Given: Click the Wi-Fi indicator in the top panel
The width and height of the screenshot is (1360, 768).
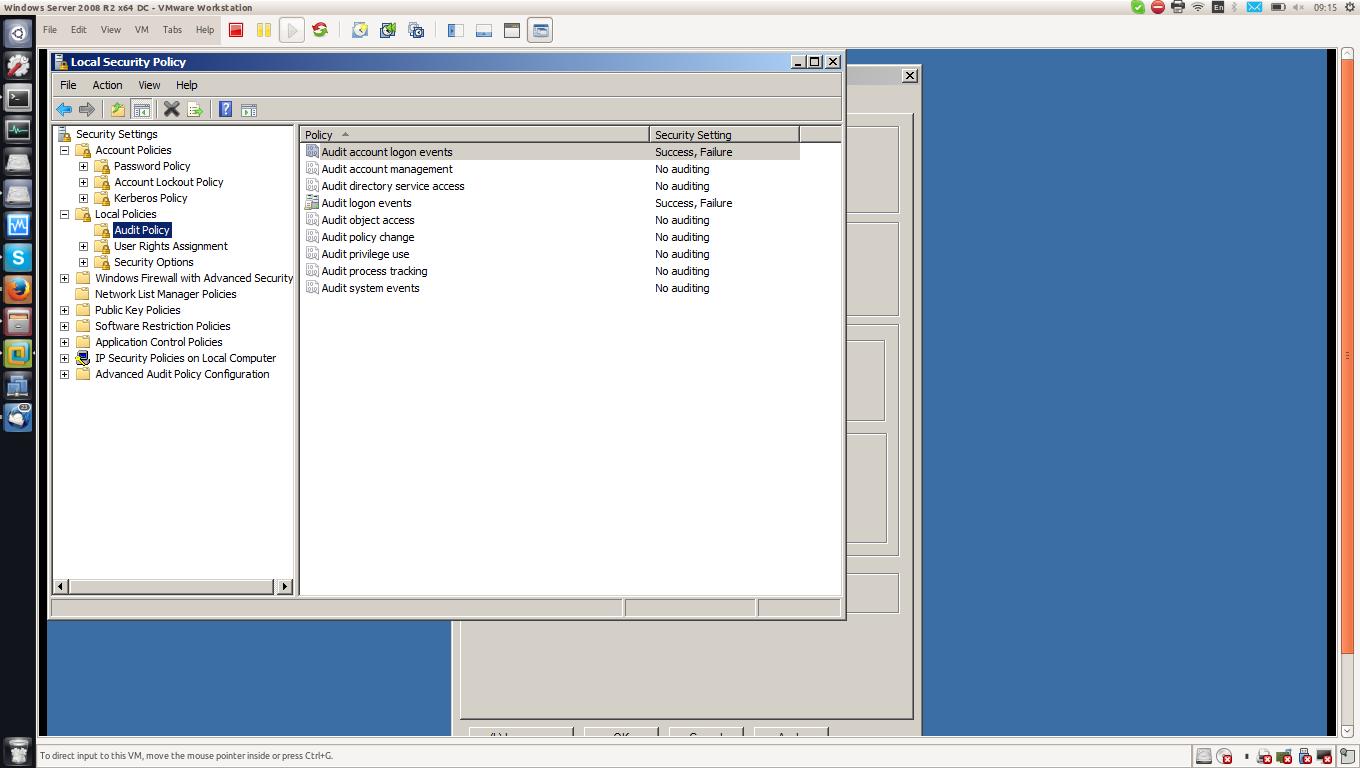Looking at the screenshot, I should pos(1198,7).
